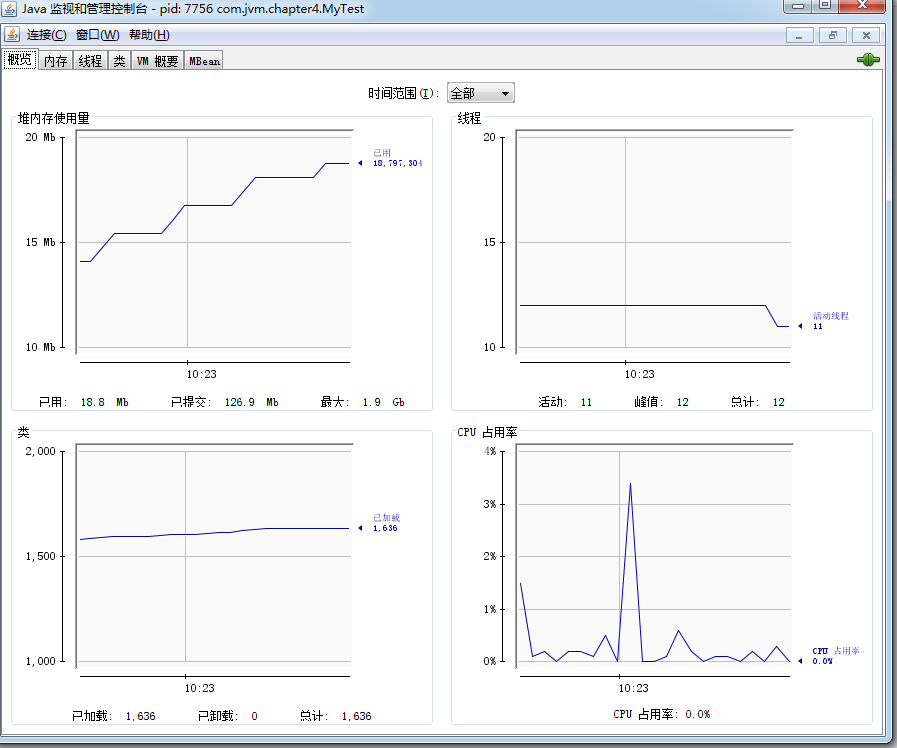Click the Java icon in title bar
The width and height of the screenshot is (897, 748).
click(9, 9)
